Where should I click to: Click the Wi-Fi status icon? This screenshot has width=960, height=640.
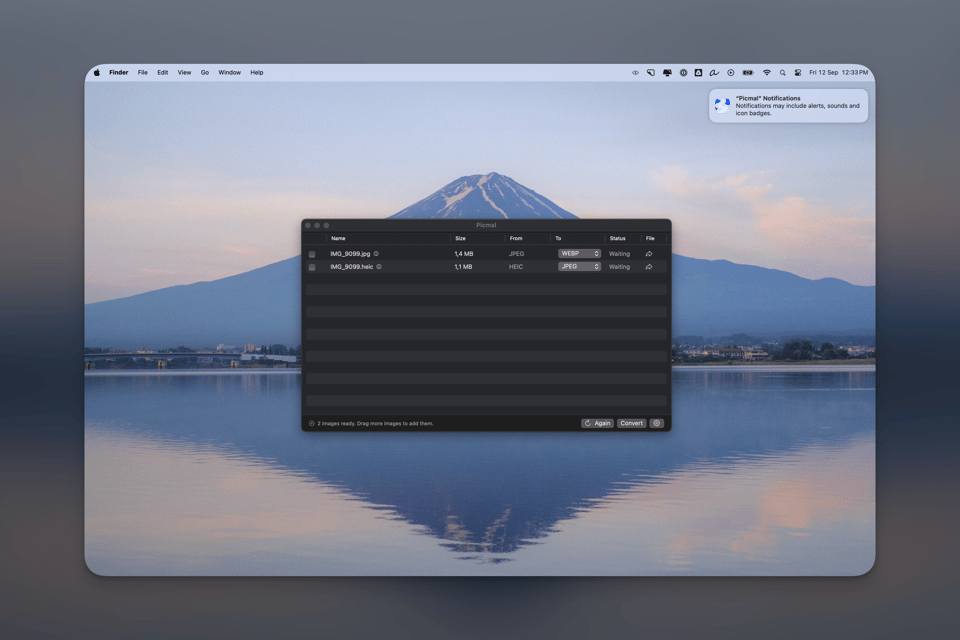767,73
